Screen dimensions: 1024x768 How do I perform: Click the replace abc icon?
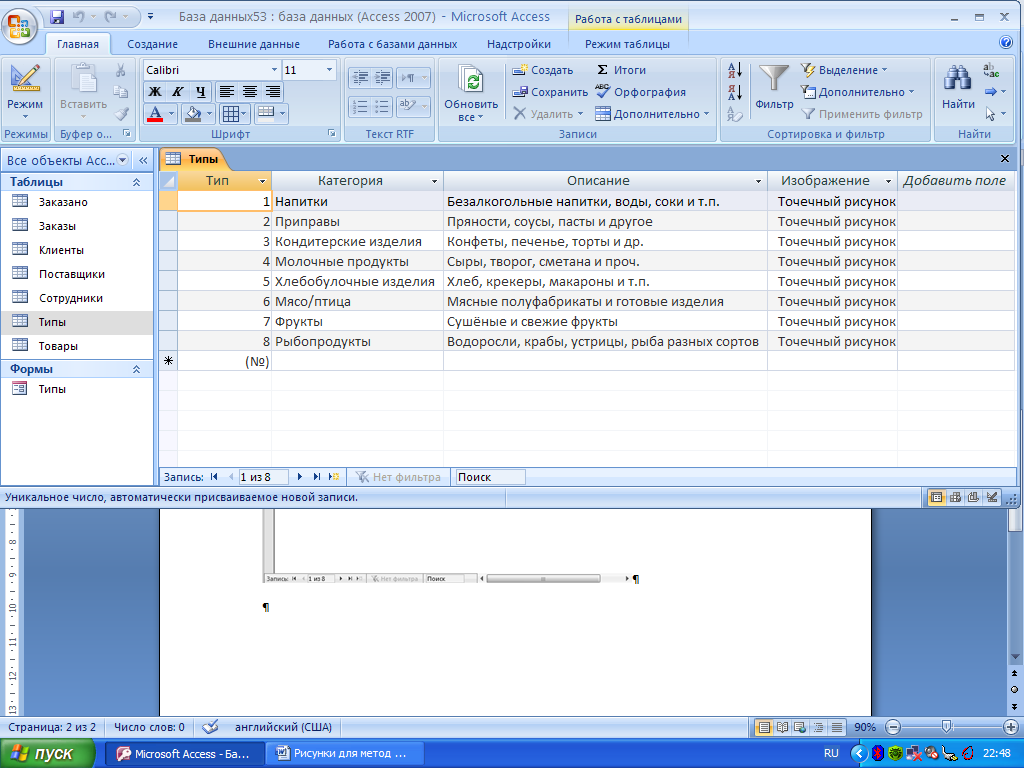click(x=991, y=70)
